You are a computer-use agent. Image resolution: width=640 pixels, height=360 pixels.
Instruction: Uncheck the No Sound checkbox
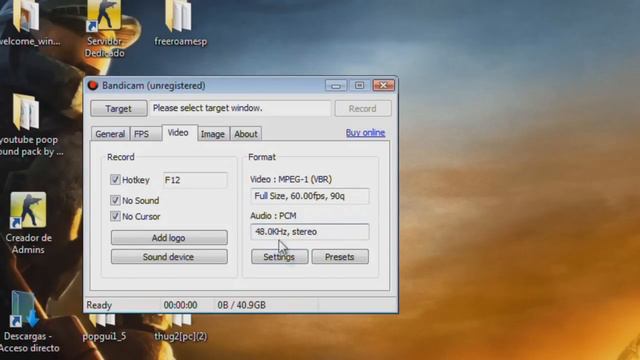115,200
